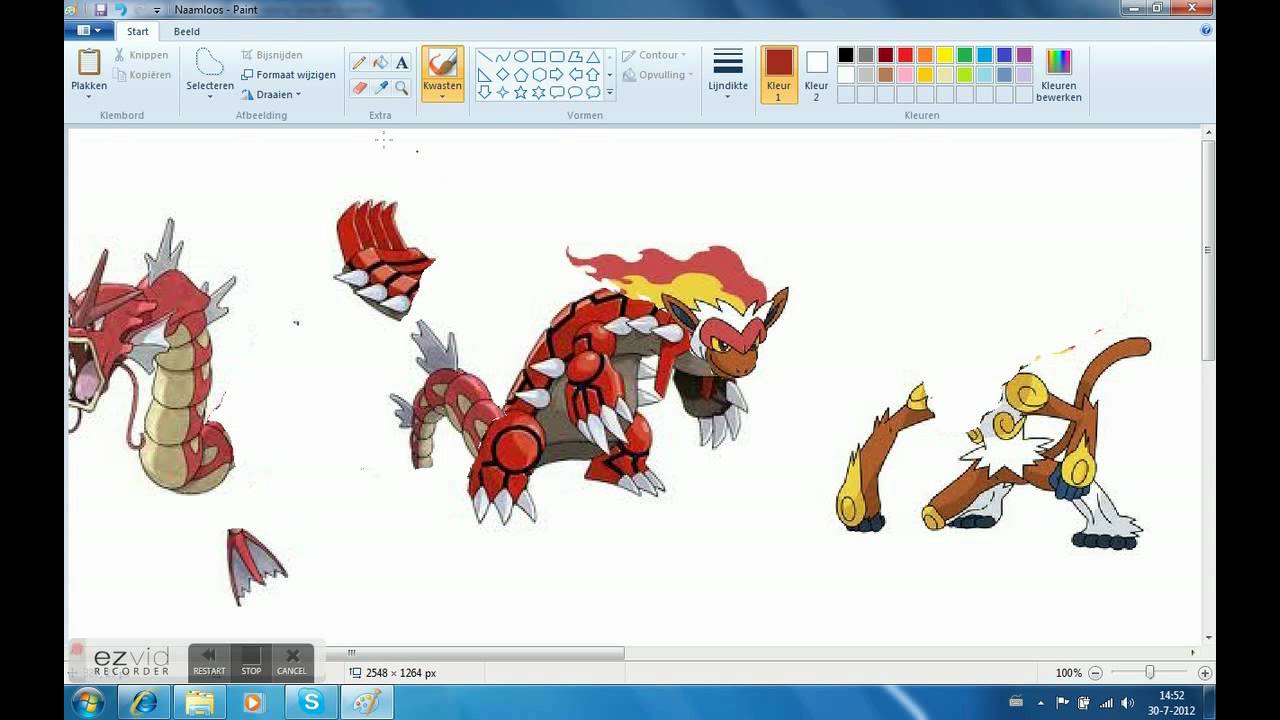The width and height of the screenshot is (1280, 720).
Task: Click Knippen cut button
Action: [x=141, y=55]
